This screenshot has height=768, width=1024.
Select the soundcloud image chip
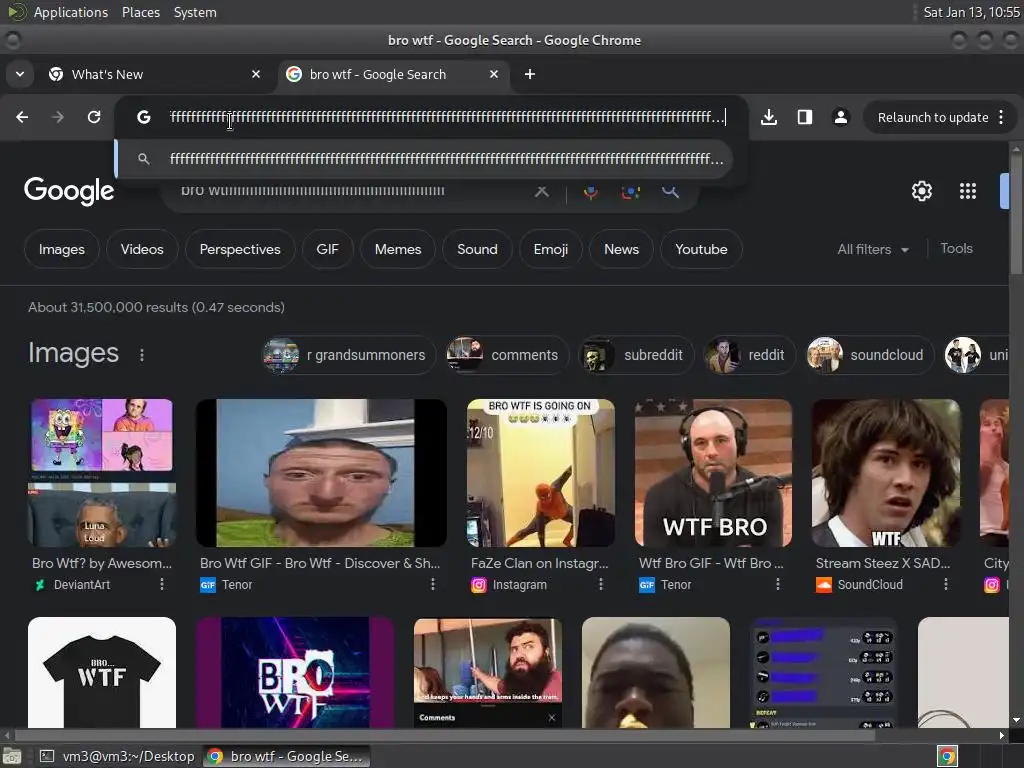pyautogui.click(x=869, y=355)
